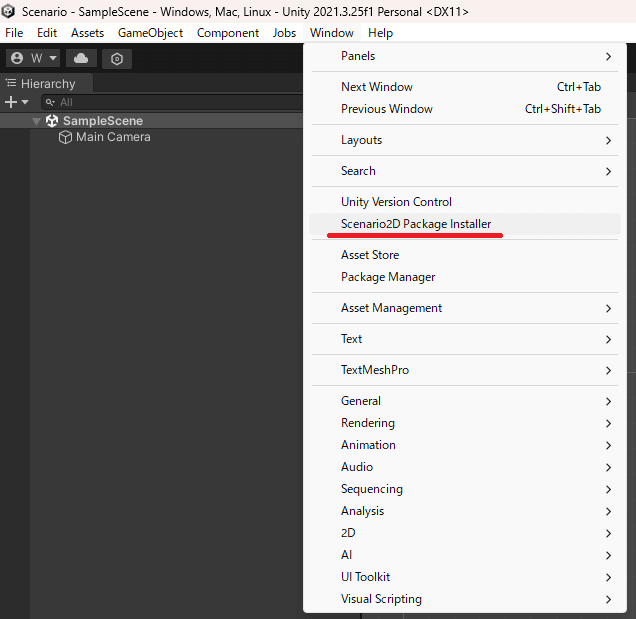Expand the Audio submenu
Image resolution: width=636 pixels, height=619 pixels.
[x=465, y=467]
